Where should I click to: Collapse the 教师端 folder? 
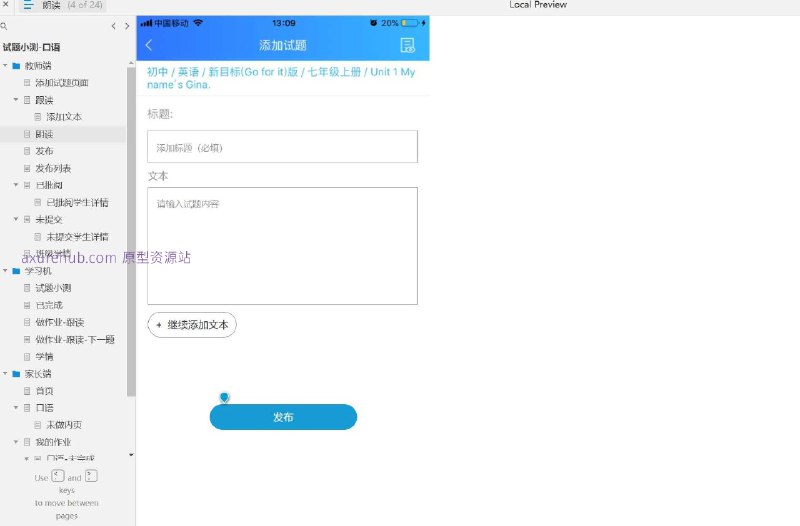pyautogui.click(x=5, y=65)
